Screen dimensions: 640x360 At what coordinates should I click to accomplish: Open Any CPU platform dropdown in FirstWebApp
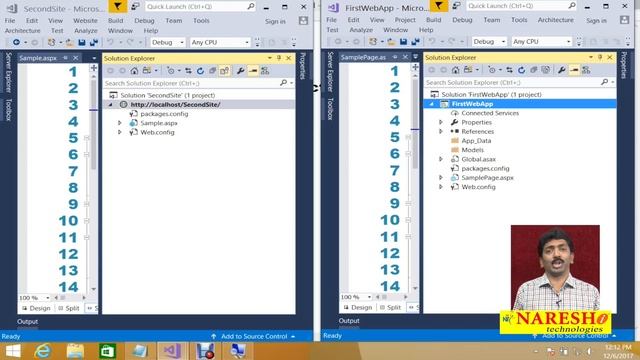[541, 41]
